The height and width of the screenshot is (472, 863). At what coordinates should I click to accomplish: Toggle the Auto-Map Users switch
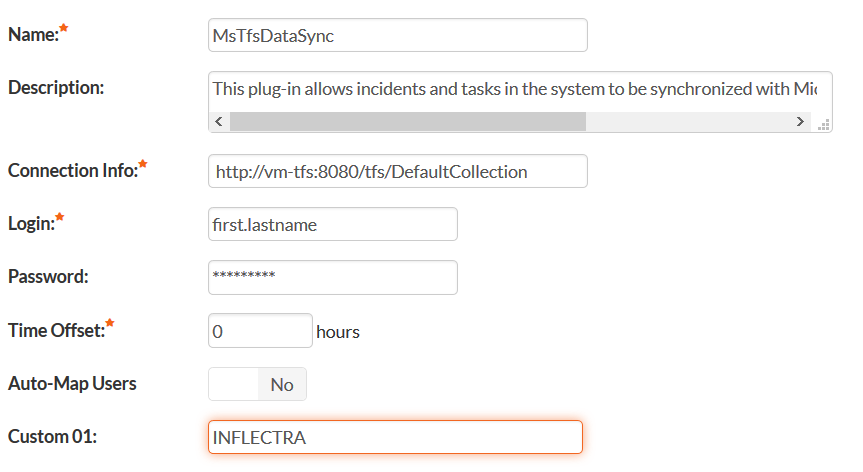257,384
